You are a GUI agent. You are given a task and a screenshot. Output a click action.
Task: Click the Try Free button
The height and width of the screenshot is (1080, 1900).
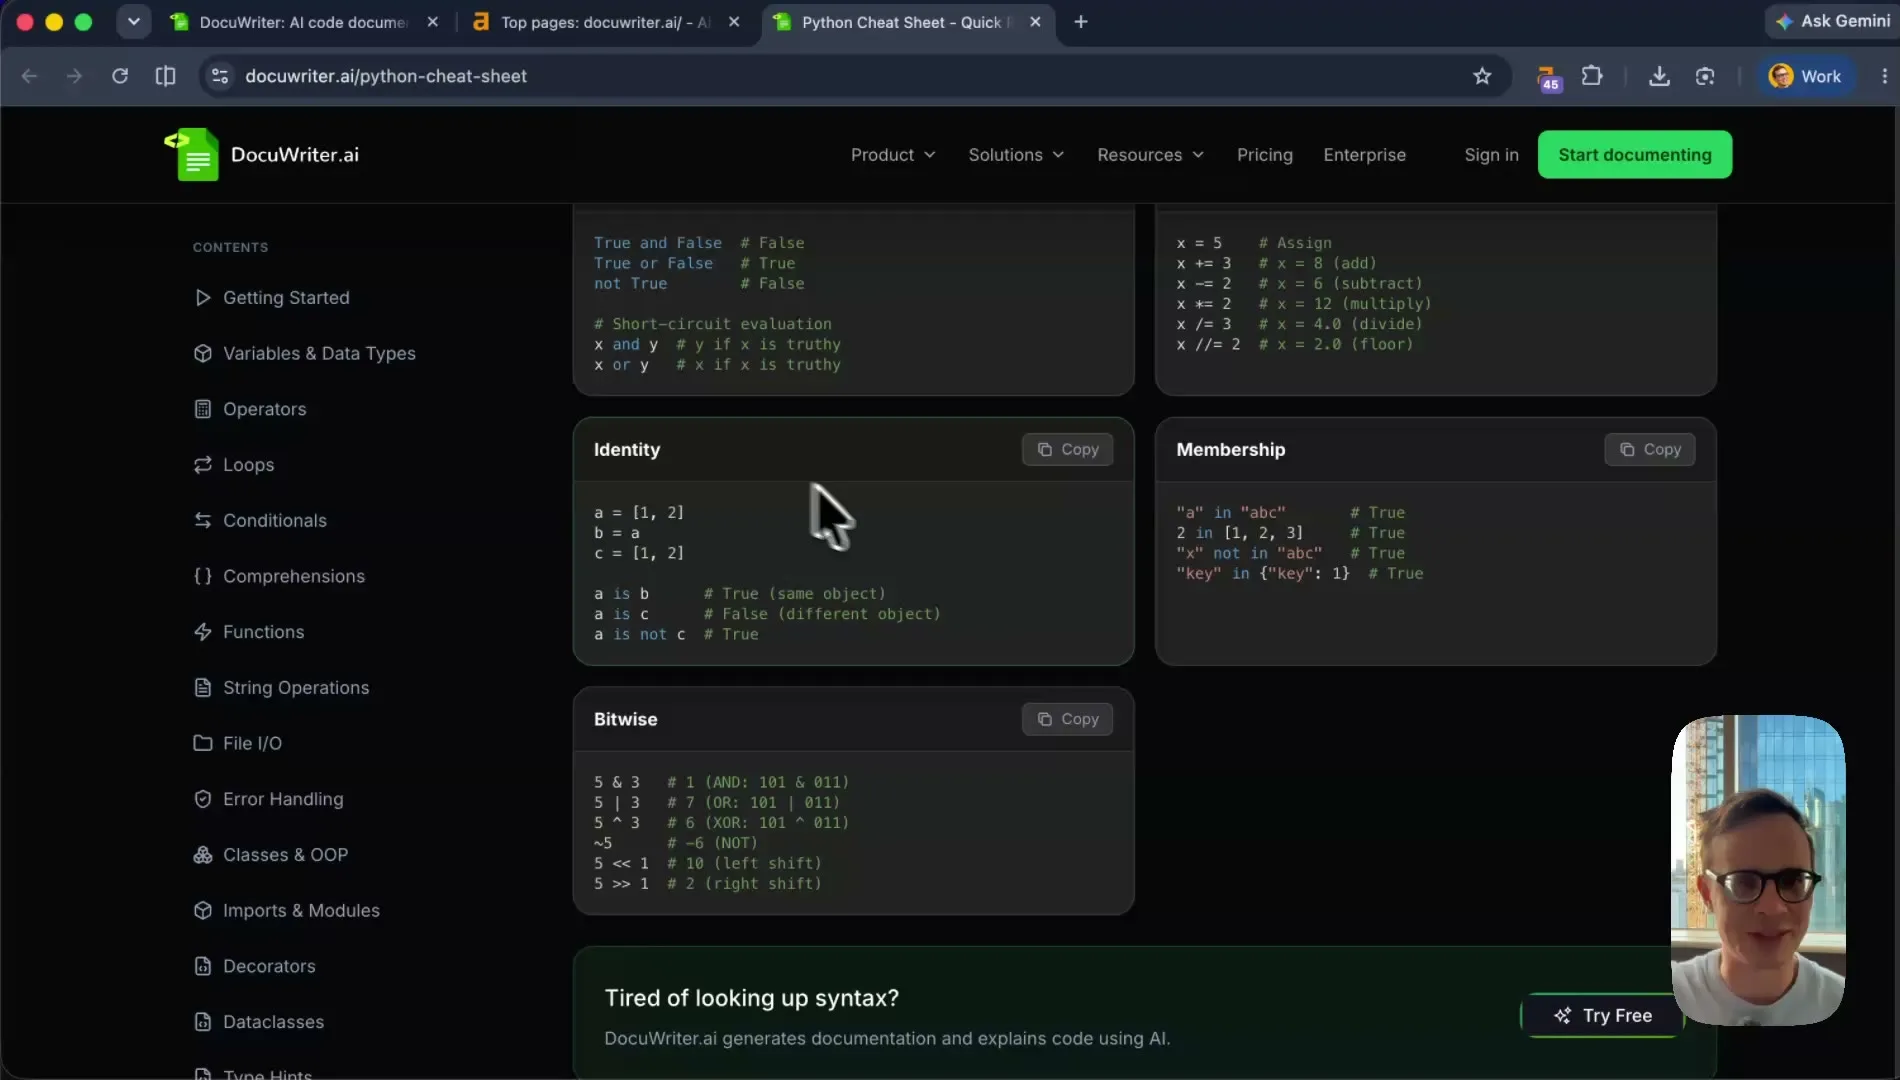pyautogui.click(x=1602, y=1016)
